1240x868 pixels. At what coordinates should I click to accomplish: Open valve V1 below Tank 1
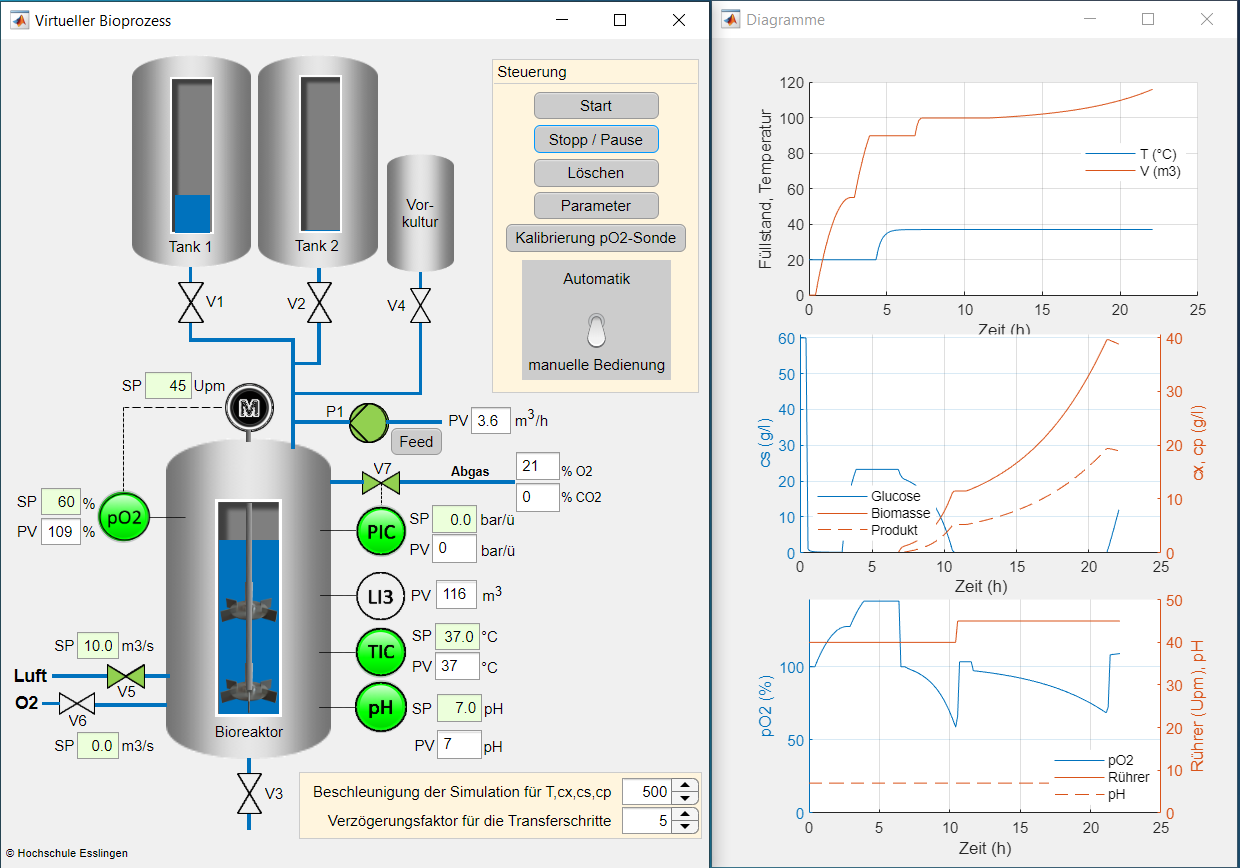tap(190, 303)
